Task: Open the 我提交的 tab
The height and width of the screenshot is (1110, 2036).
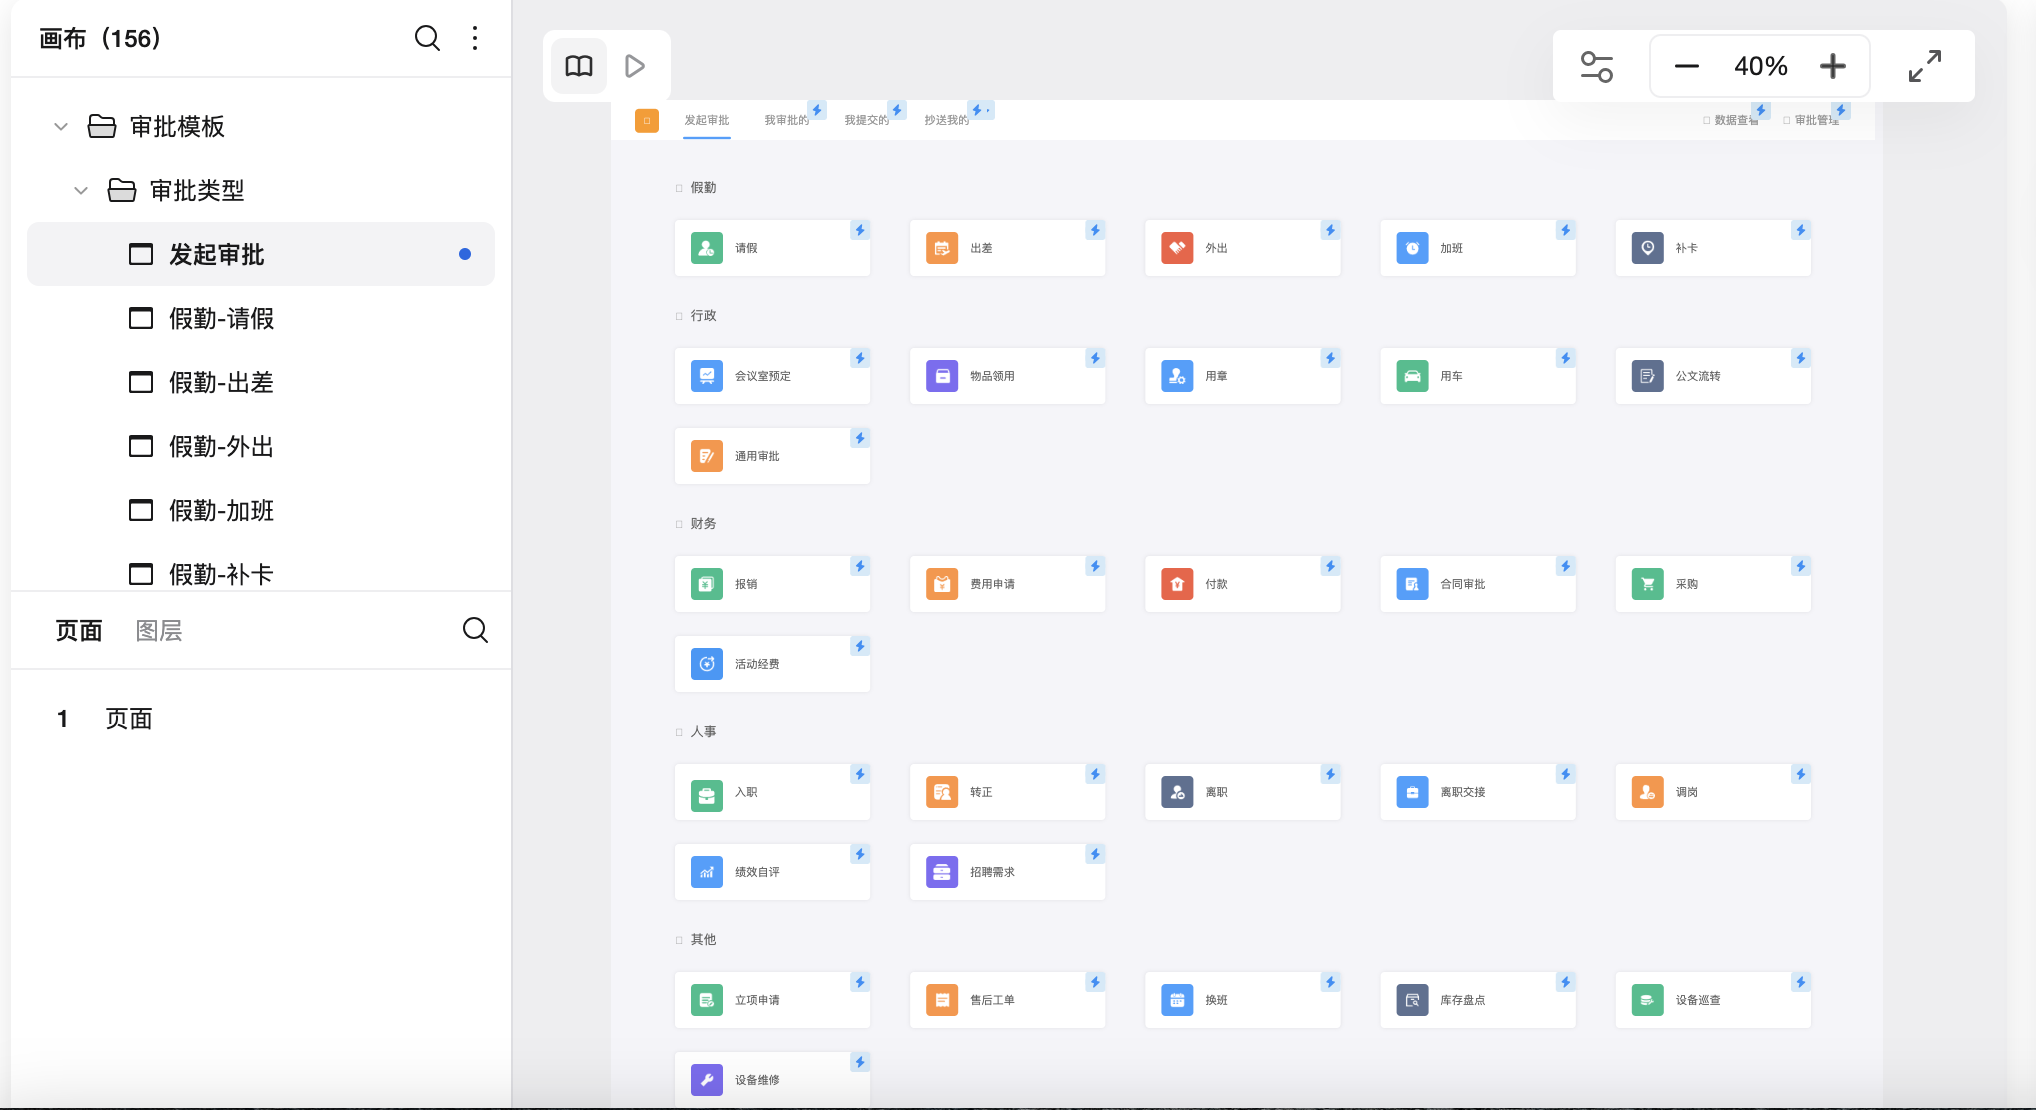Action: tap(867, 121)
